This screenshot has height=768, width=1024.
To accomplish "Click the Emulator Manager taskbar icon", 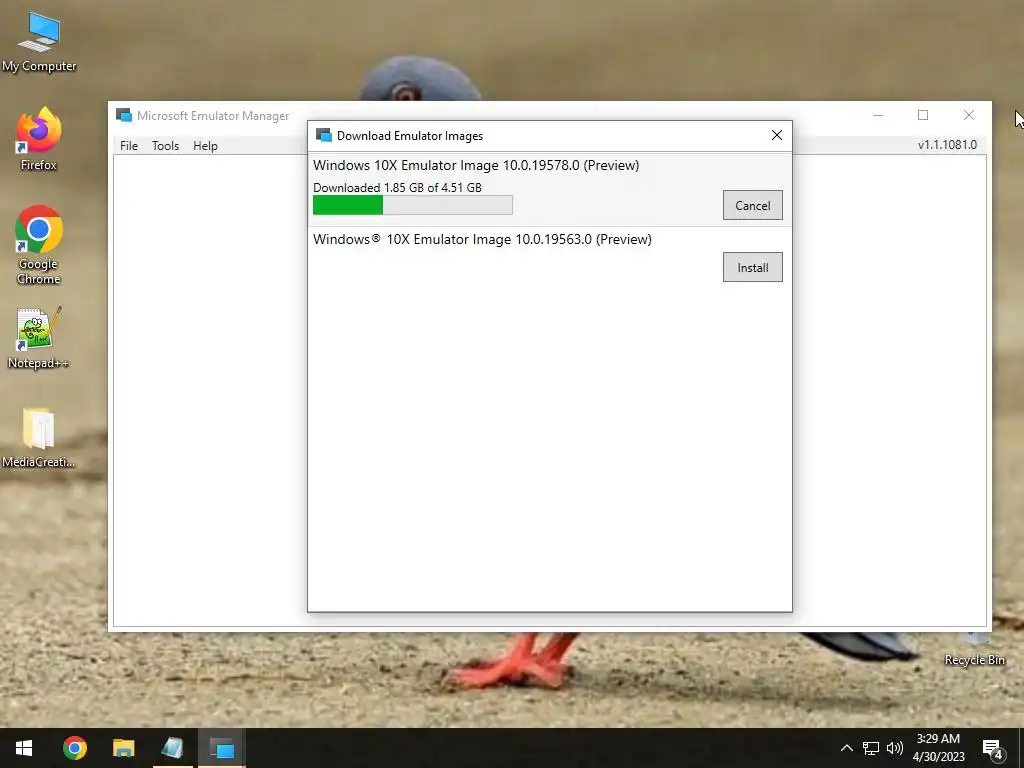I will [221, 748].
